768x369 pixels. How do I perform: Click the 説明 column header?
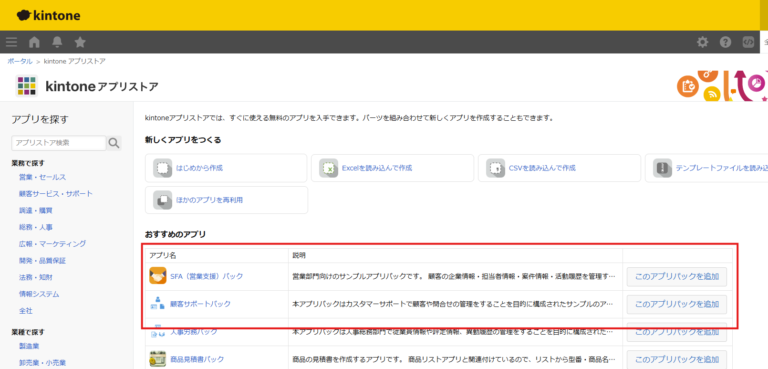pyautogui.click(x=299, y=256)
